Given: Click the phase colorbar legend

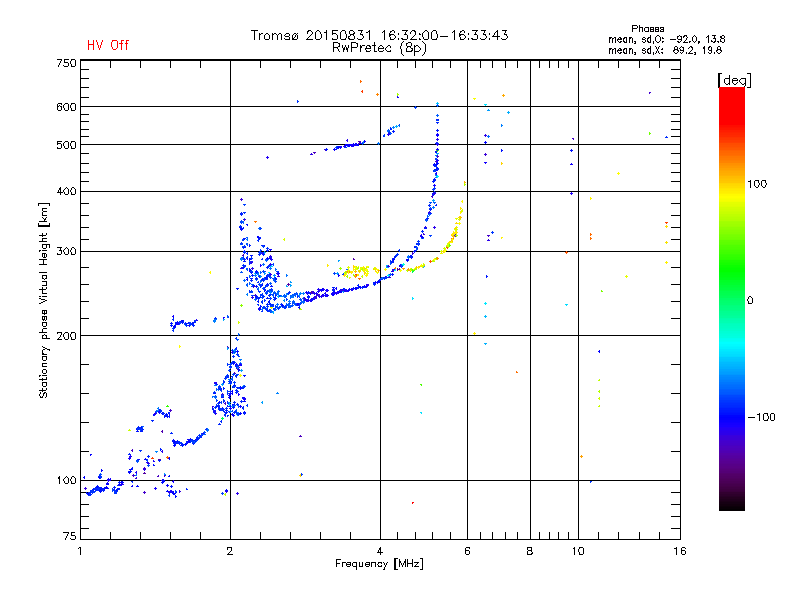Looking at the screenshot, I should pos(732,298).
